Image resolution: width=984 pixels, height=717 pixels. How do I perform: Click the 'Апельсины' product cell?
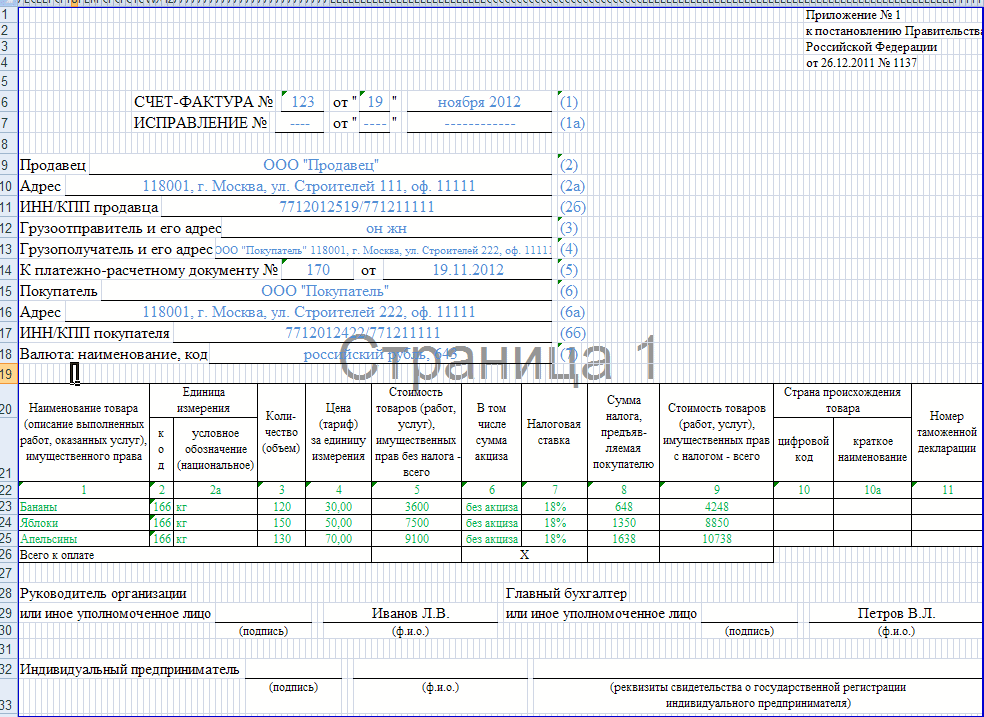pos(84,539)
